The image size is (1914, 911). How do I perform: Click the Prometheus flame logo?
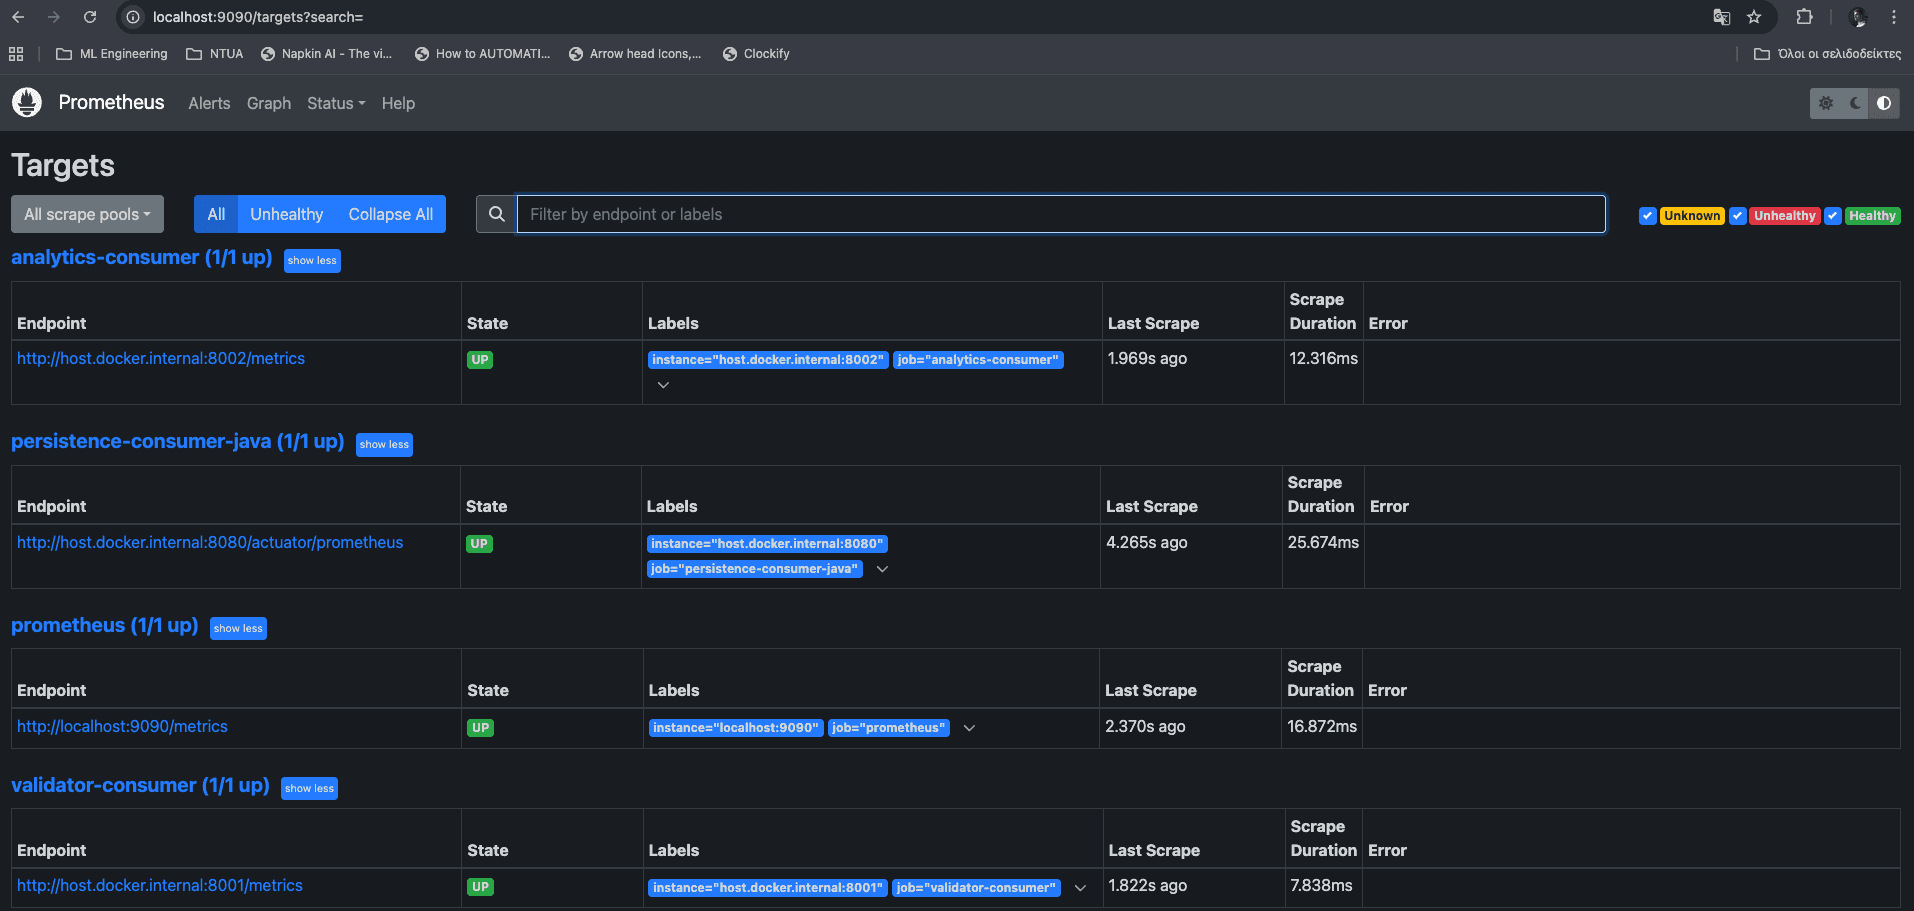27,102
